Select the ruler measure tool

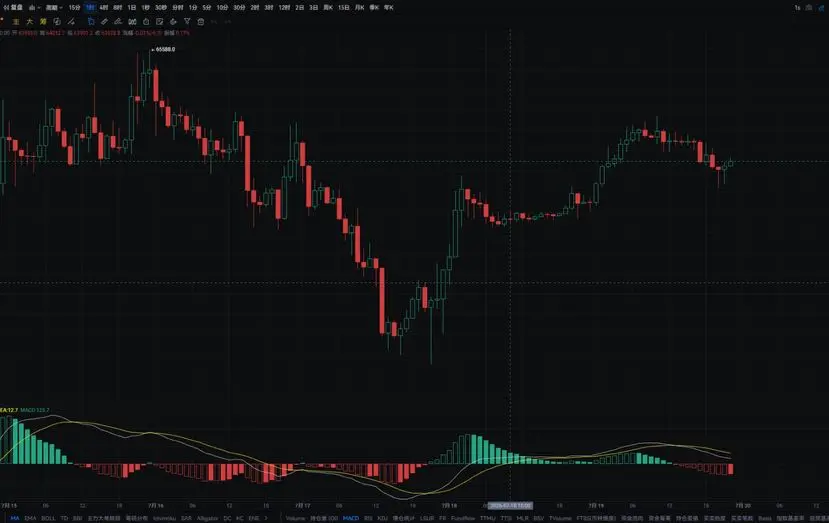[105, 22]
